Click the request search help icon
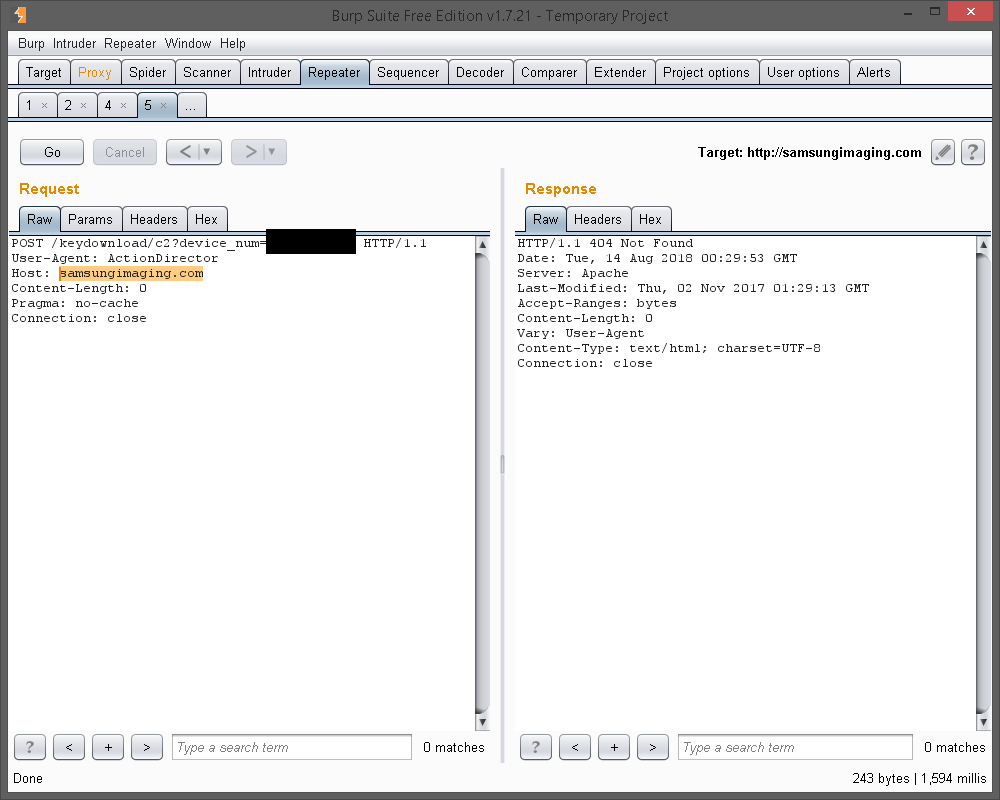This screenshot has width=1000, height=800. (x=30, y=747)
